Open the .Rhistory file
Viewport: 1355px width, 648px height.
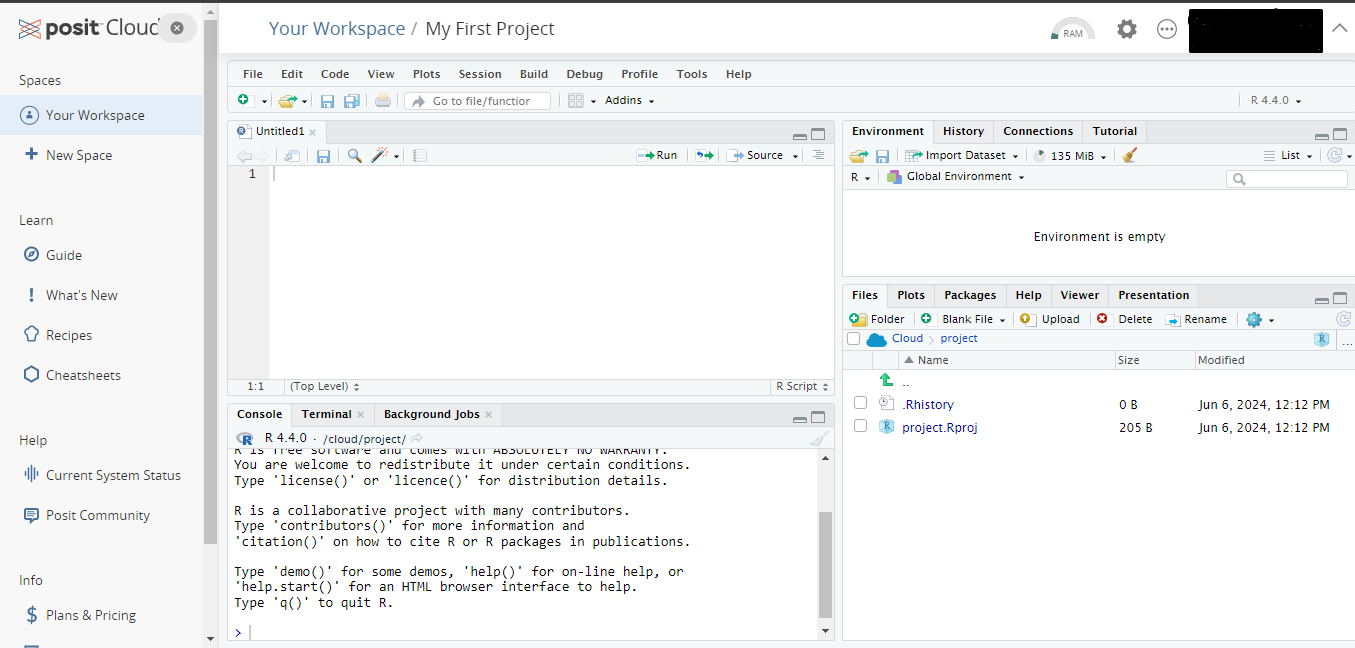coord(928,404)
